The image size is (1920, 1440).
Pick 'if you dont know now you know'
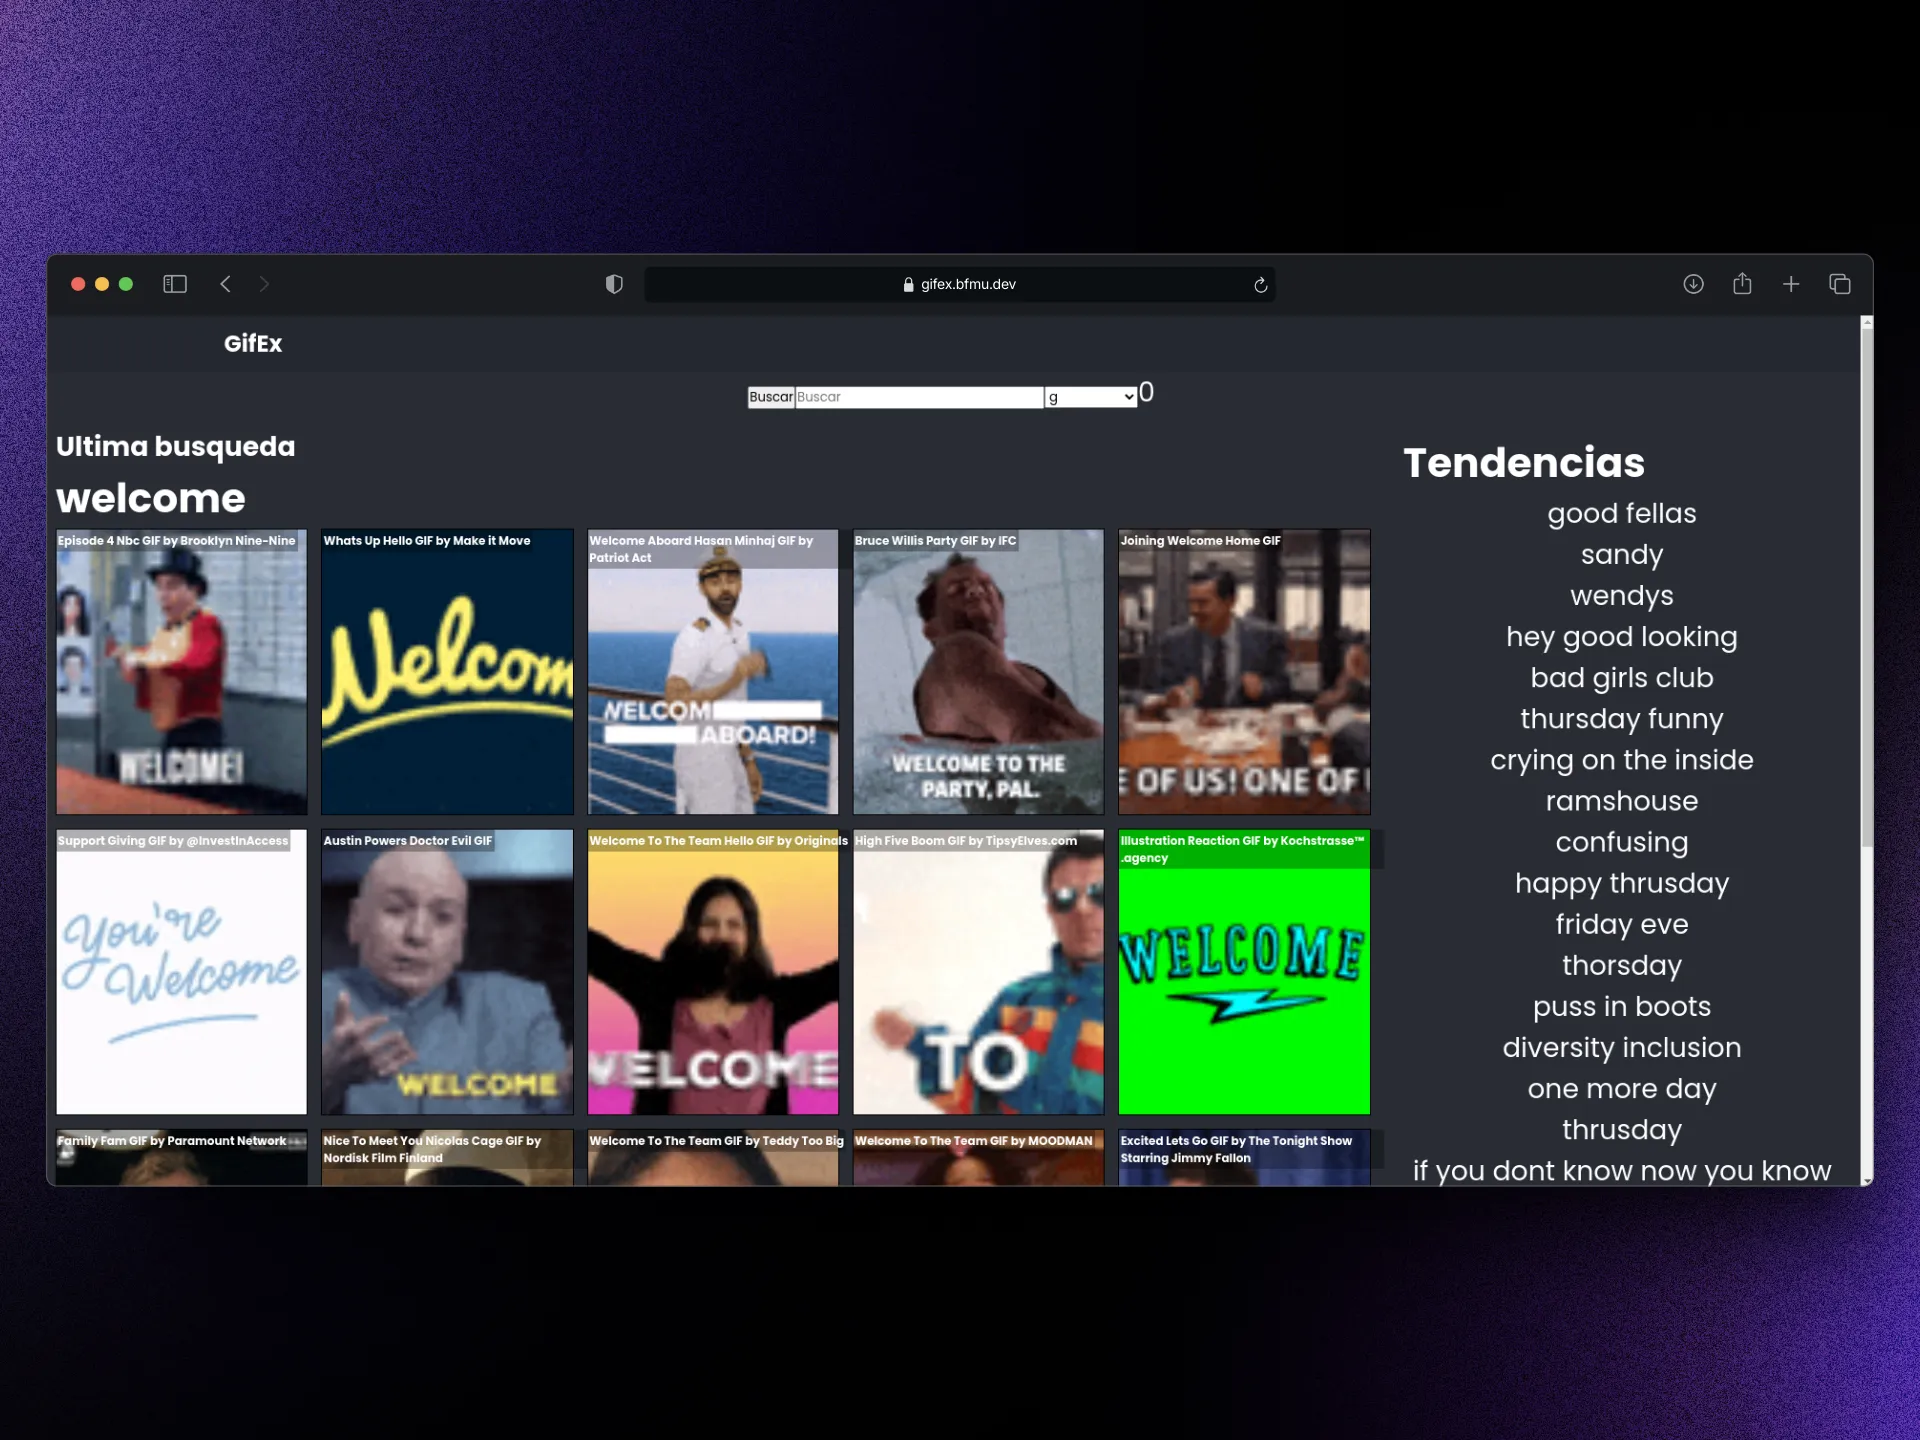[1621, 1170]
